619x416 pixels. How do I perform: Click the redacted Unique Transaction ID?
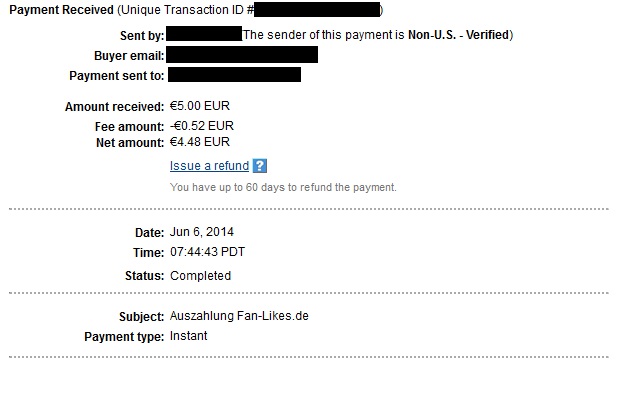(x=317, y=11)
